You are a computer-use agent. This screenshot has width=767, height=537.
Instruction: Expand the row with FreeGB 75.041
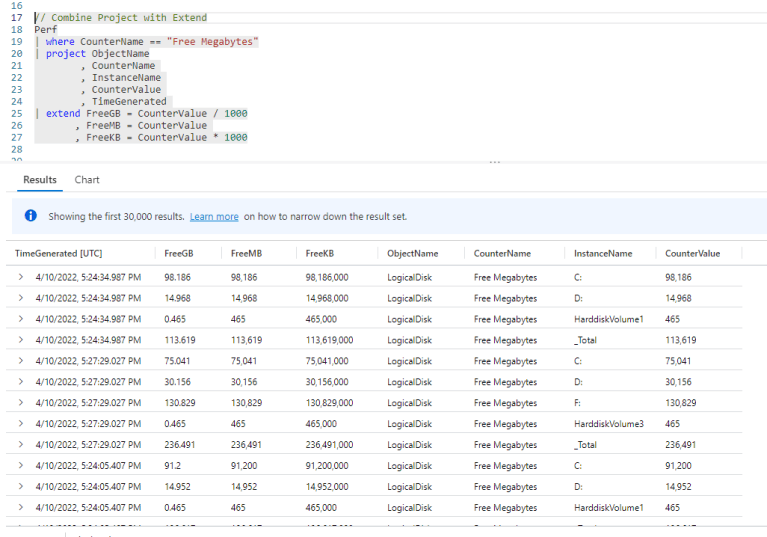click(x=21, y=361)
